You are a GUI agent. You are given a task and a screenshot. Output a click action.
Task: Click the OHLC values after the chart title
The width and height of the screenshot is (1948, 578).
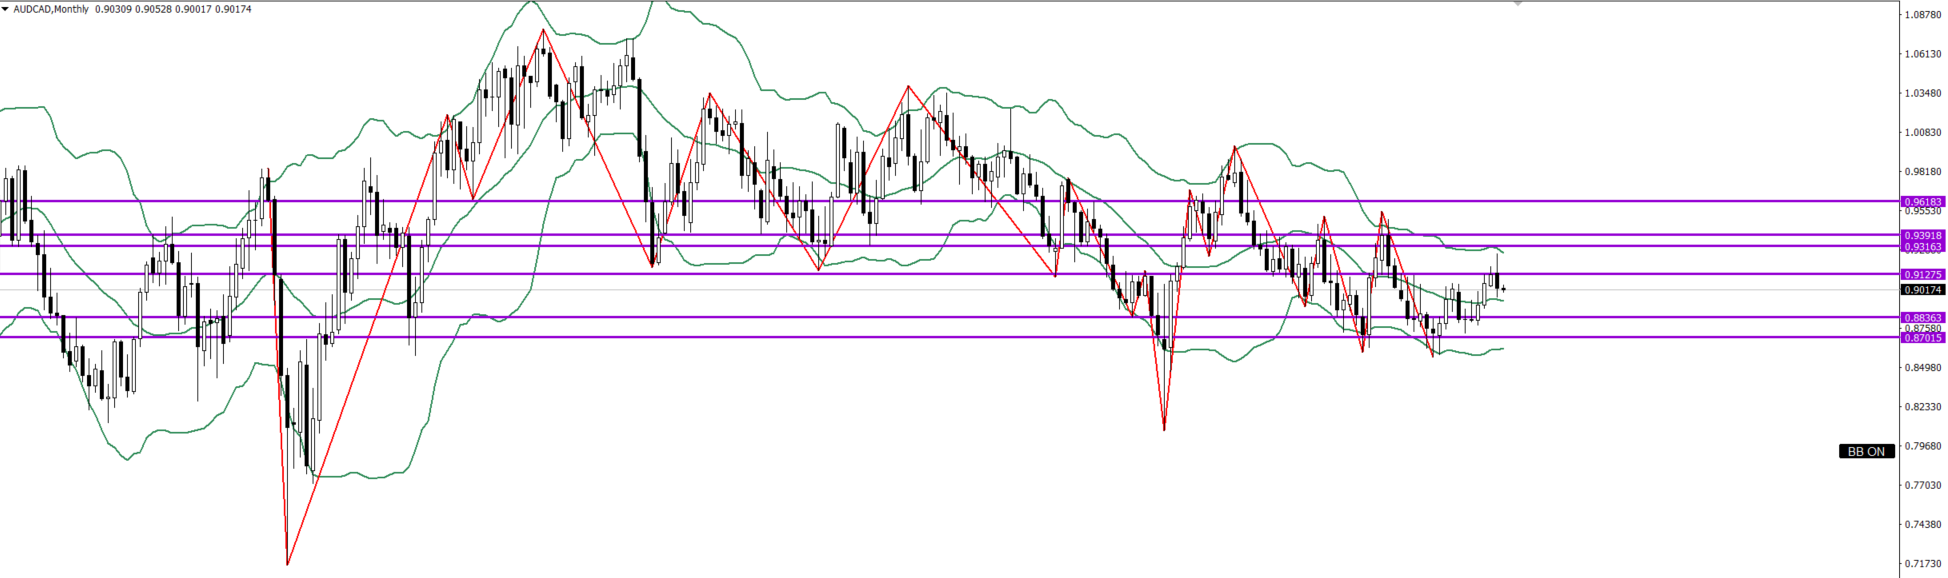(173, 9)
